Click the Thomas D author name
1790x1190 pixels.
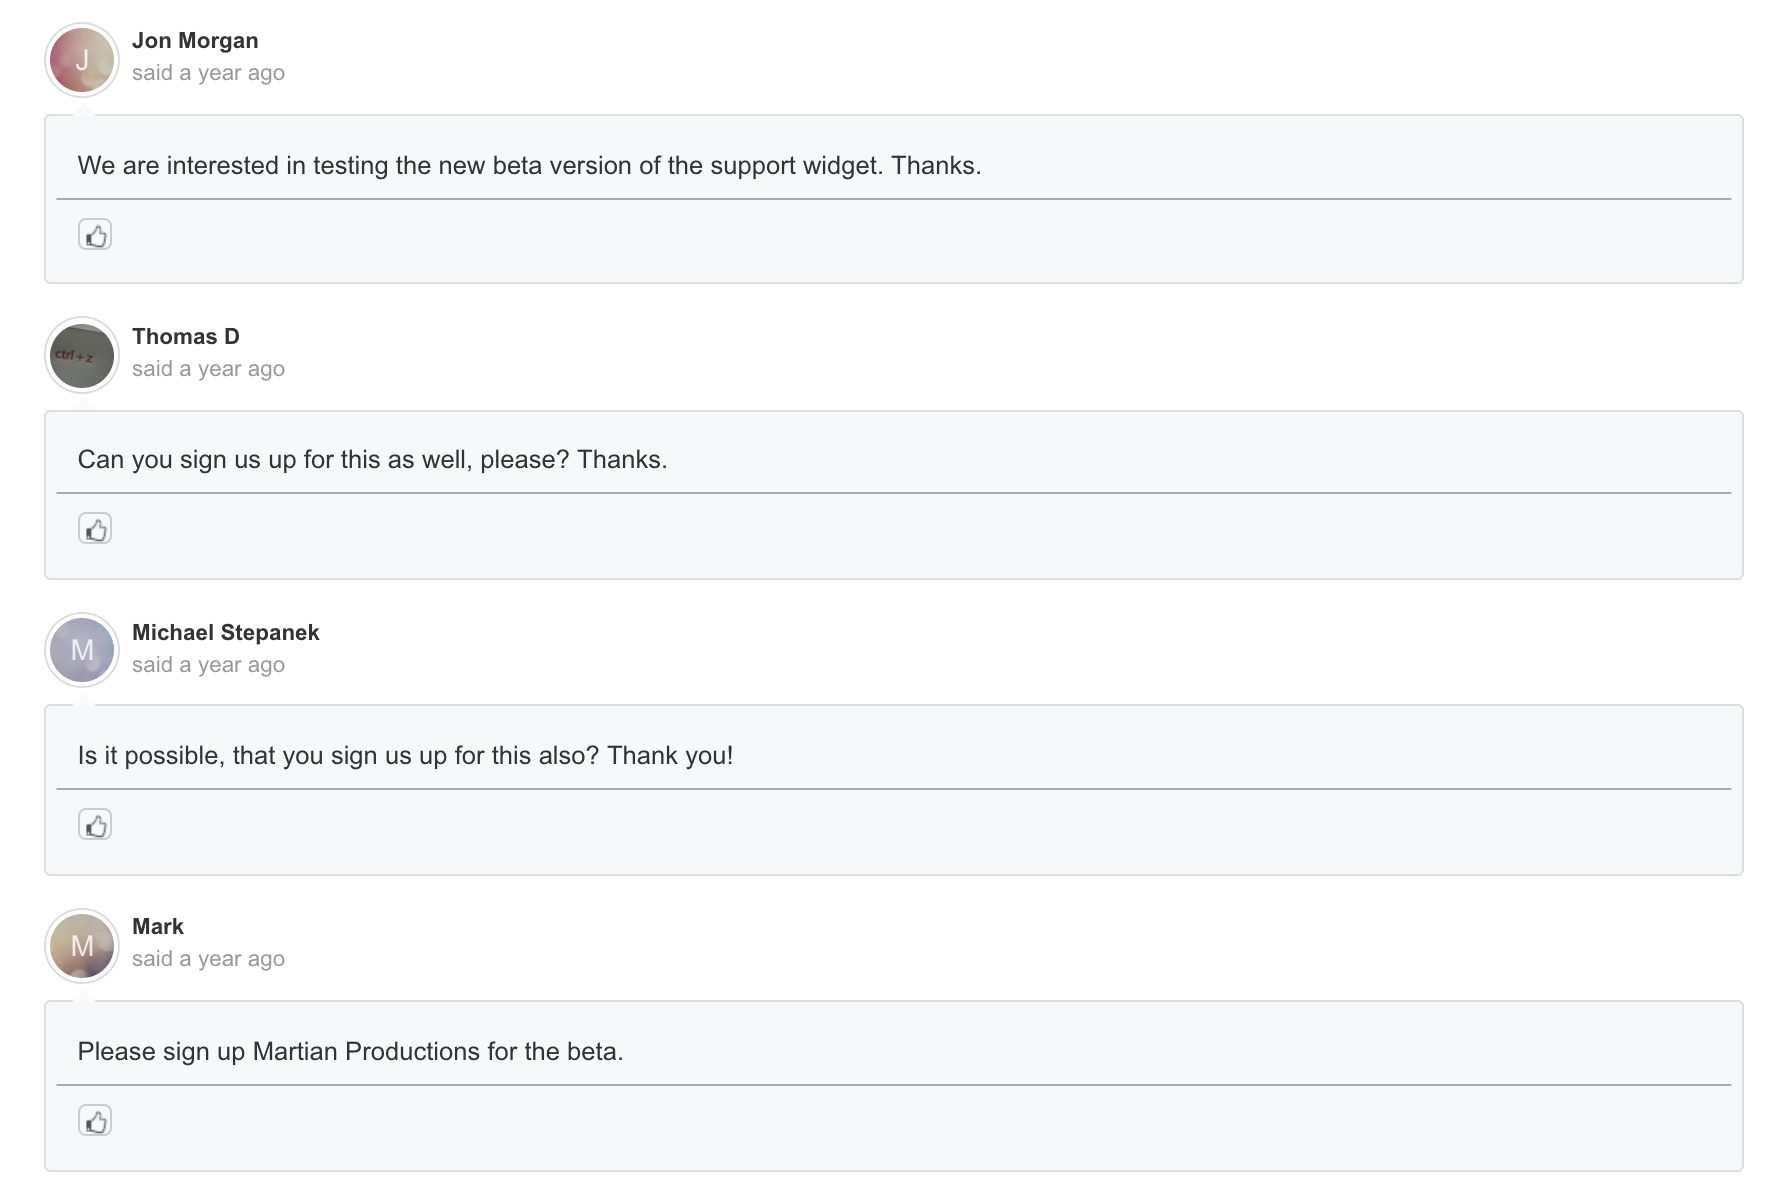coord(186,337)
